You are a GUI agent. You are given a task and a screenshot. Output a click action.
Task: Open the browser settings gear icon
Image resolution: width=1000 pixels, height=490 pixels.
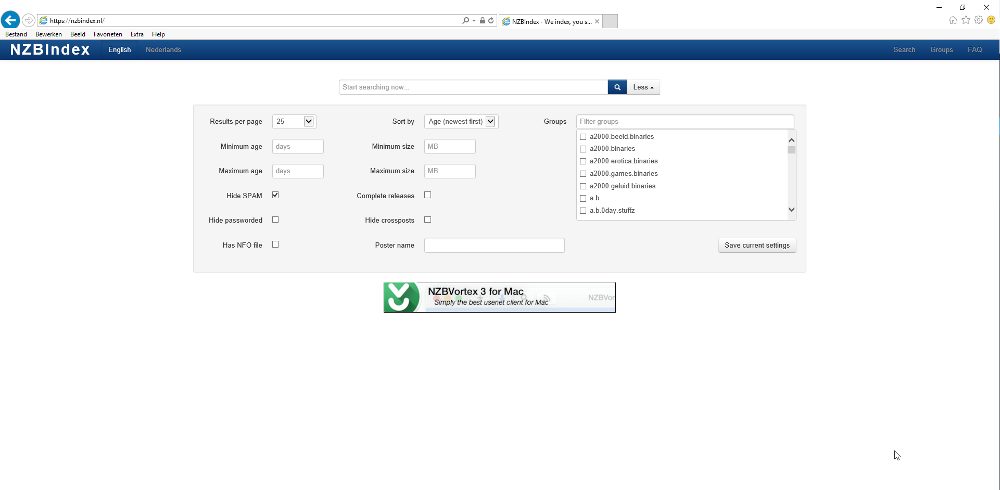coord(977,20)
